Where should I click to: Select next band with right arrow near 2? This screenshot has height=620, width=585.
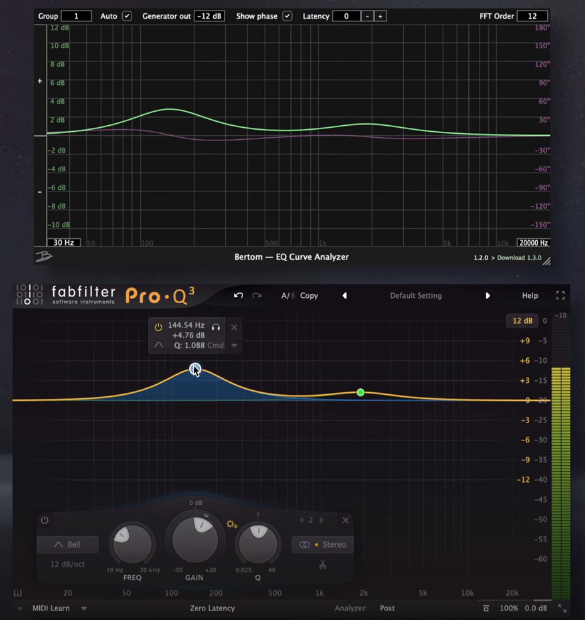(321, 520)
